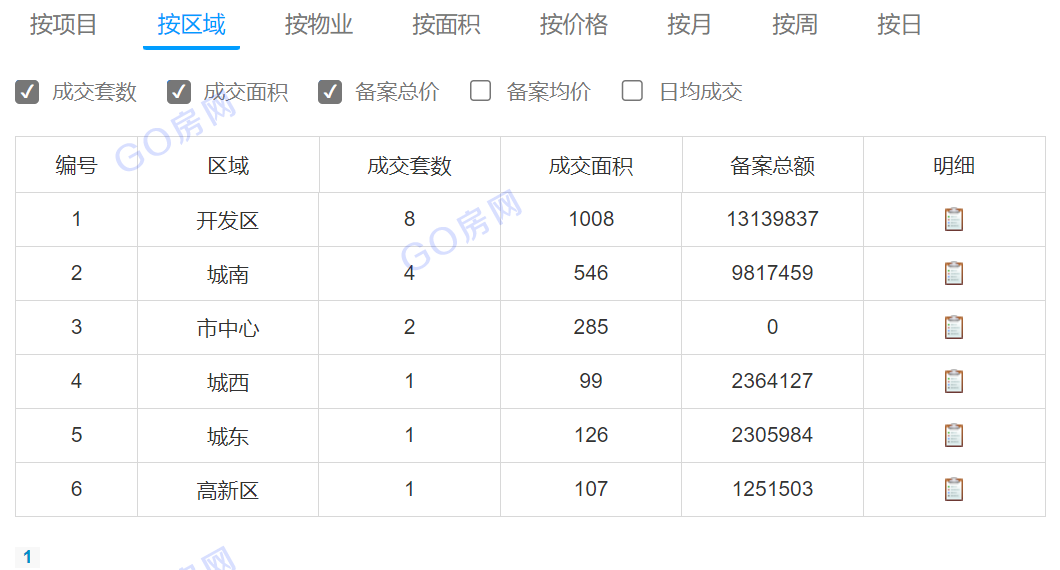The image size is (1060, 570).
Task: Uncheck the 备案总价 checkbox
Action: coord(330,92)
